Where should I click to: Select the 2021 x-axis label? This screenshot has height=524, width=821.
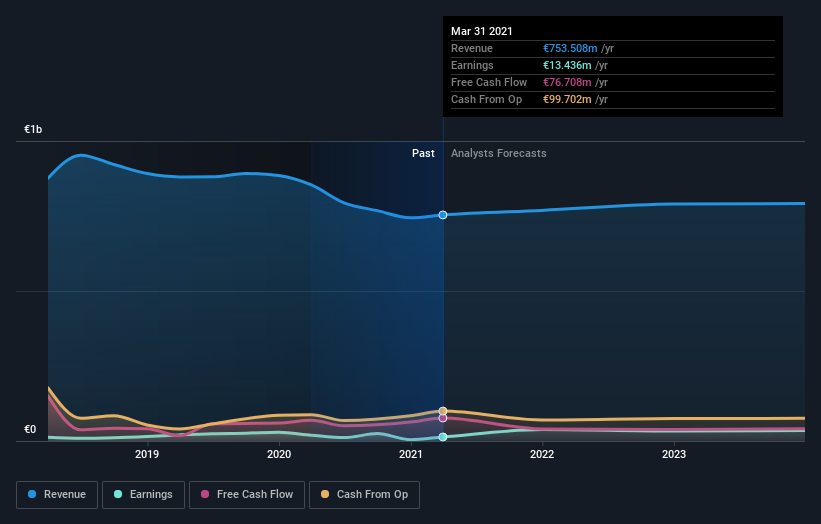click(x=410, y=454)
